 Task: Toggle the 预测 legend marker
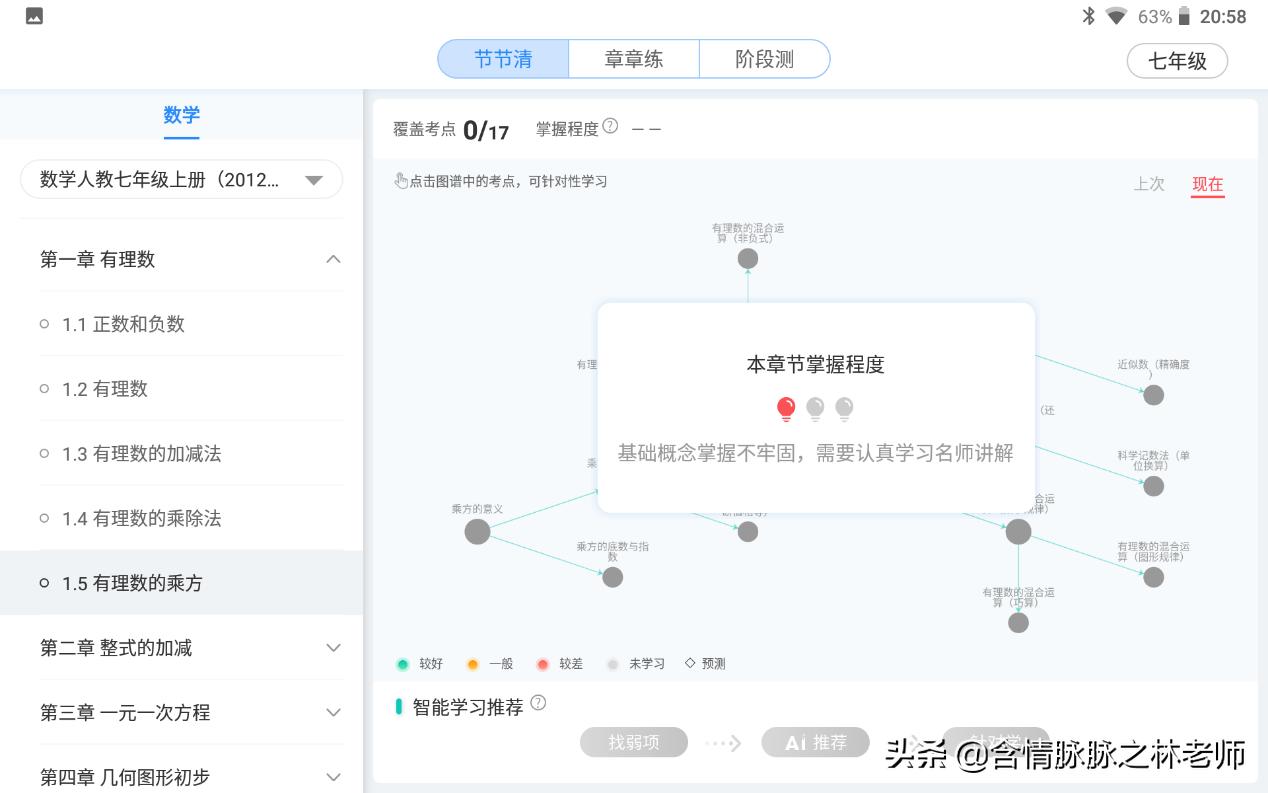click(x=704, y=663)
